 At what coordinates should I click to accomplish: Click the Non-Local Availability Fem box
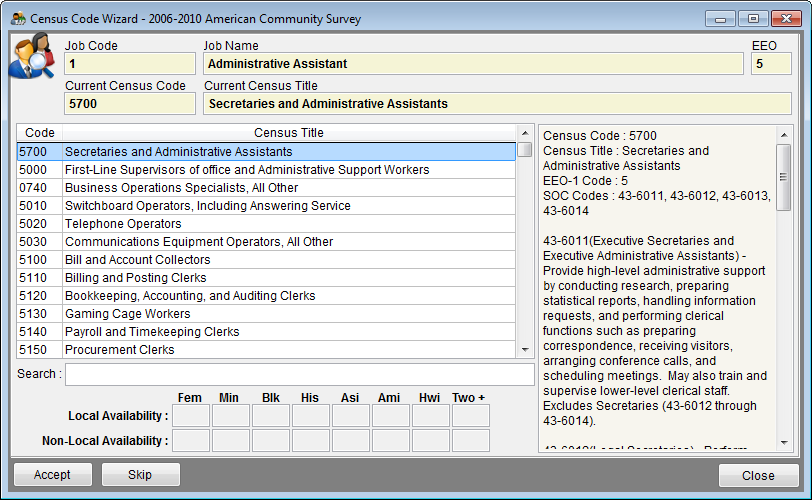tap(191, 440)
